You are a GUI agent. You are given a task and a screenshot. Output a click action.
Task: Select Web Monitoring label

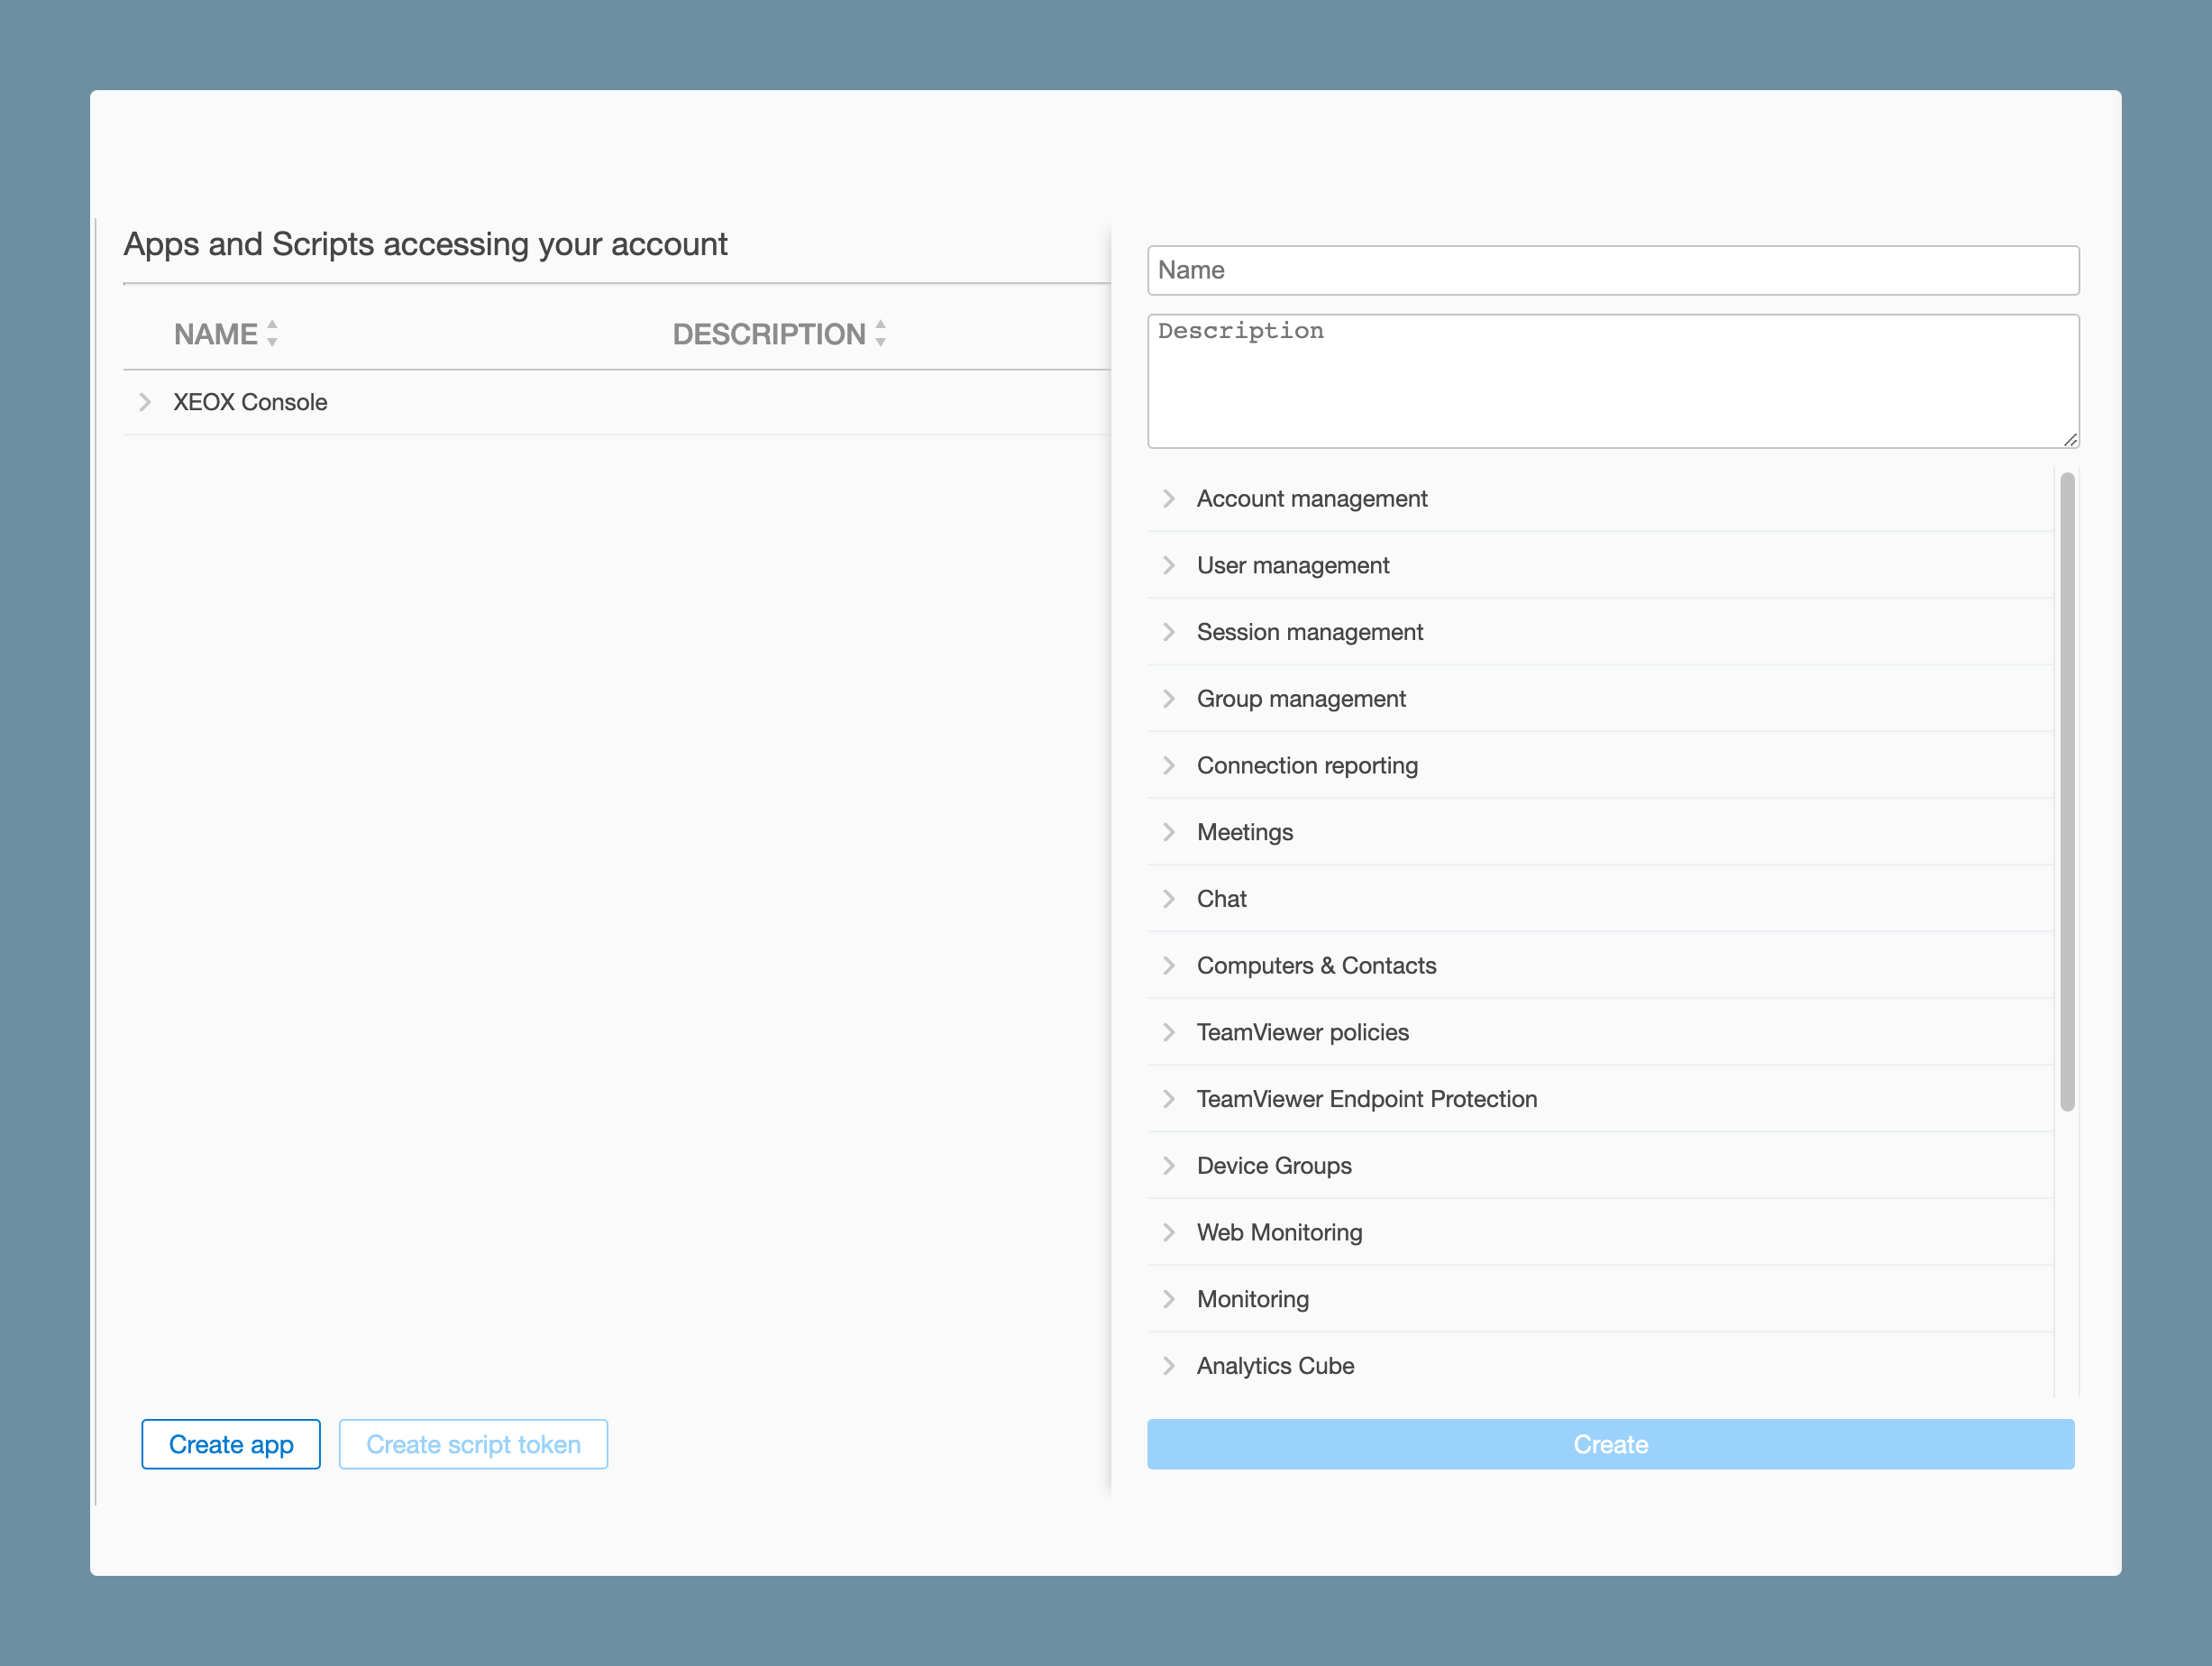coord(1279,1232)
